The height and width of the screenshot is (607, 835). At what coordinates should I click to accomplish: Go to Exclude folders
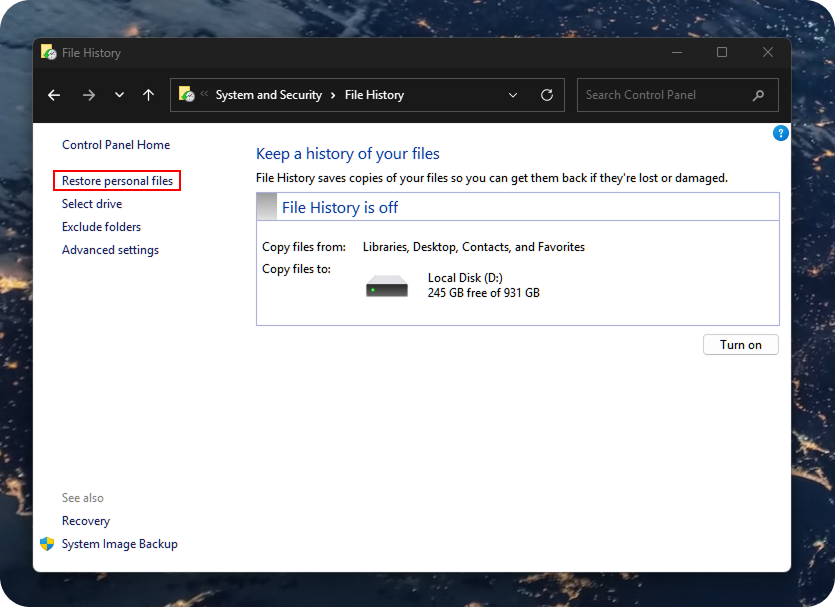101,227
